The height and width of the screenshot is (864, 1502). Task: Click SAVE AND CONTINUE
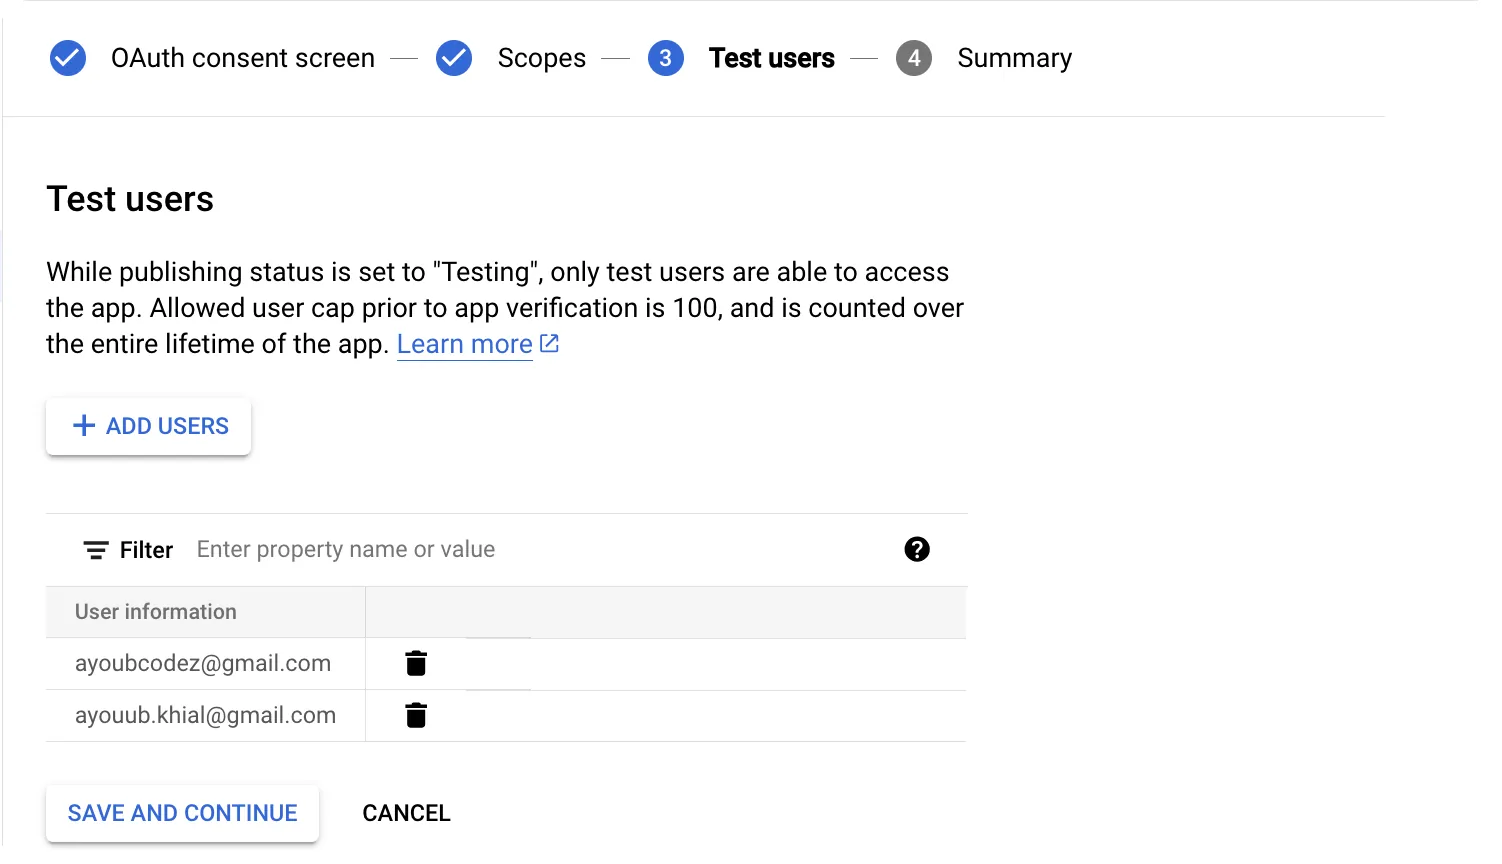point(182,813)
